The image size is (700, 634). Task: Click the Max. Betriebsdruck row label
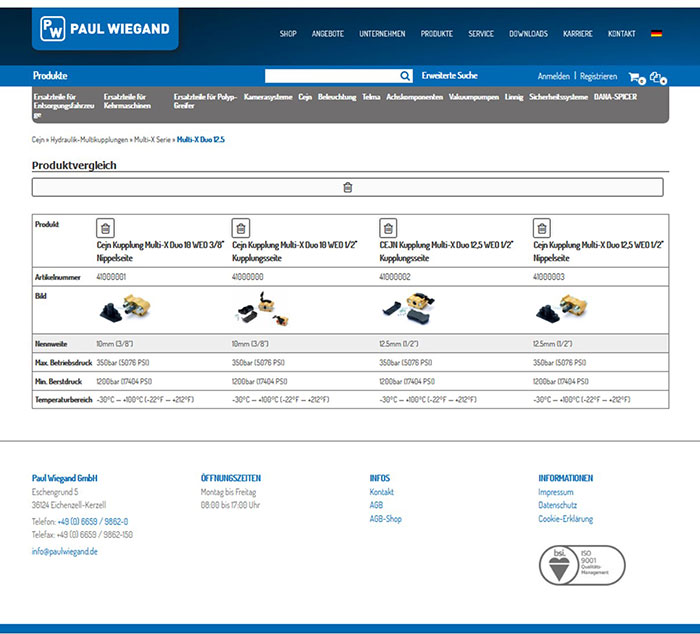[63, 363]
